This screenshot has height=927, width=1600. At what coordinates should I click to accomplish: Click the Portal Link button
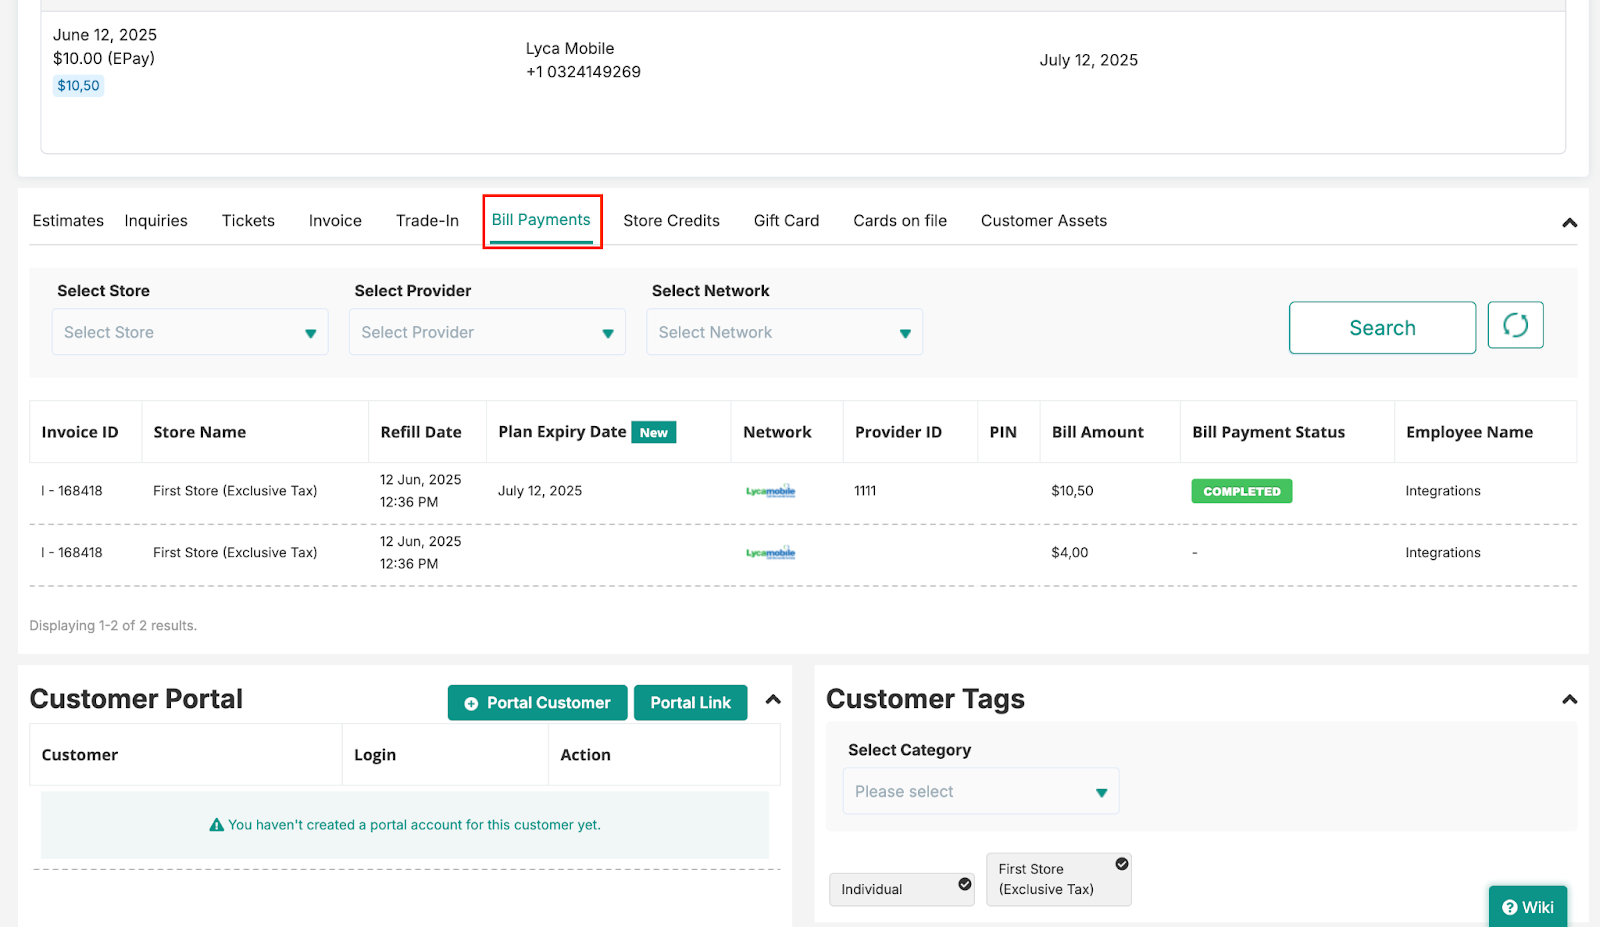pyautogui.click(x=690, y=703)
